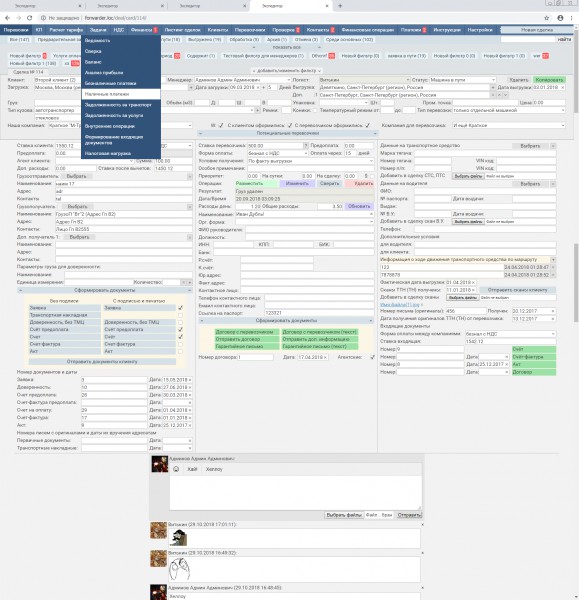The height and width of the screenshot is (600, 579).
Task: Select Наличные платежи in Финансы menu
Action: coord(121,94)
